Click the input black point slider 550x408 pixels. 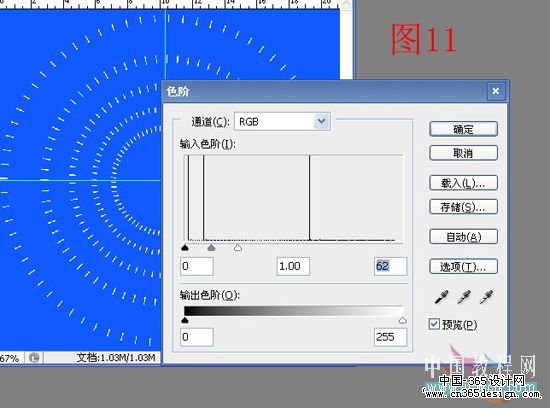tap(185, 248)
